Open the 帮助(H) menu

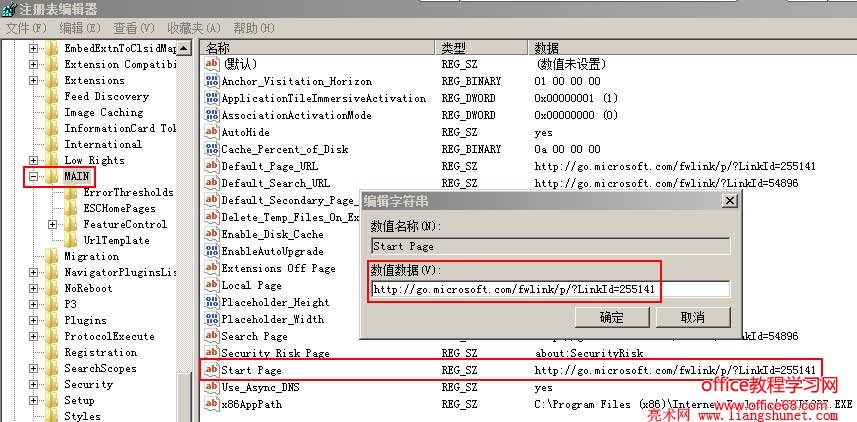pos(254,27)
